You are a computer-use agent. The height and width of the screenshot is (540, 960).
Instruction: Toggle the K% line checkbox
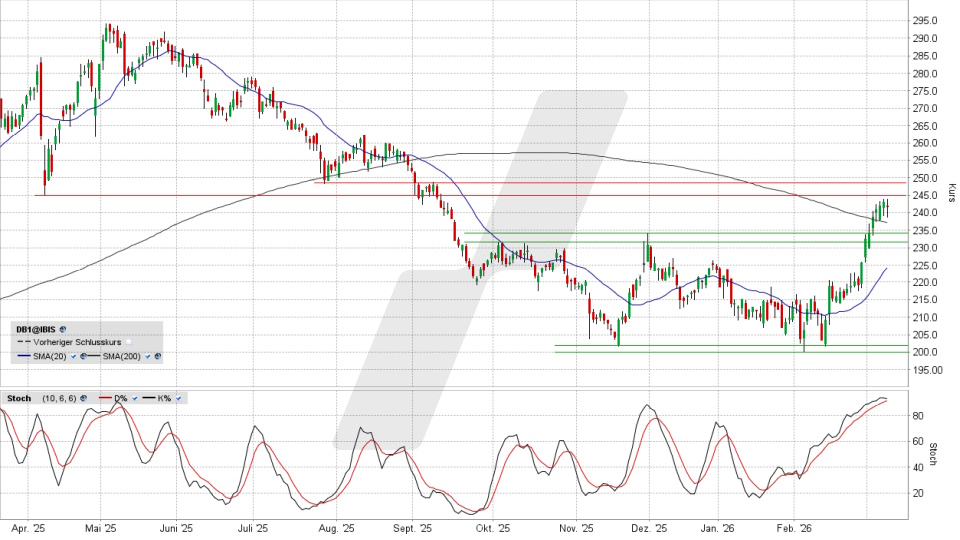[x=178, y=398]
